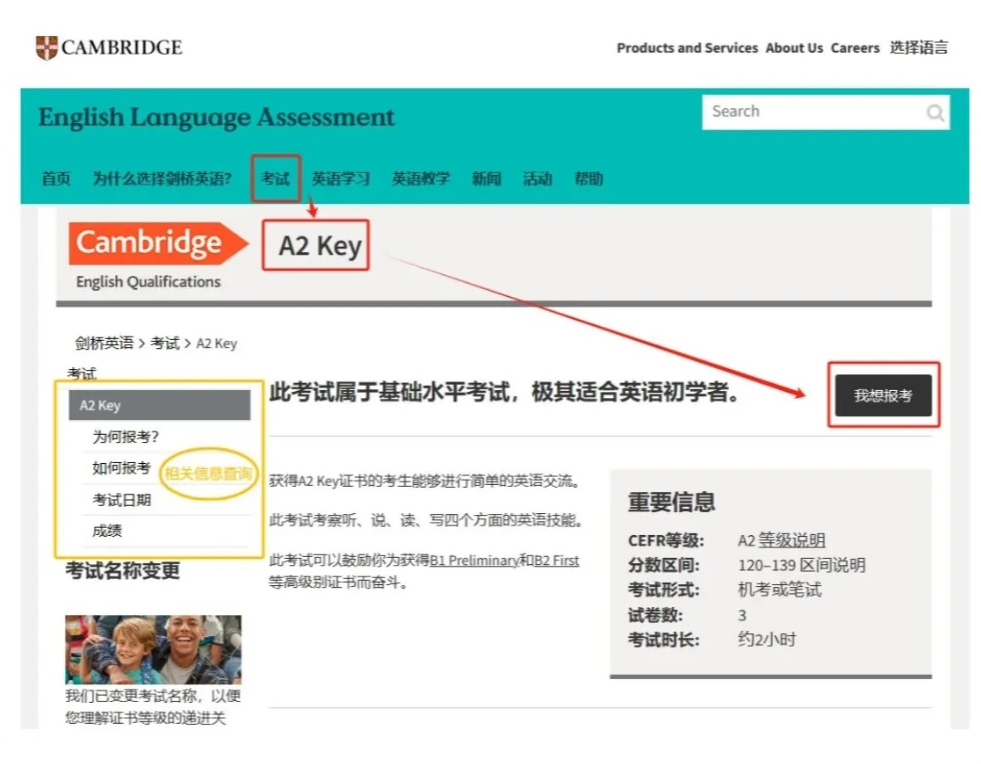Click the search magnifier icon
Viewport: 981px width, 764px height.
[x=934, y=113]
